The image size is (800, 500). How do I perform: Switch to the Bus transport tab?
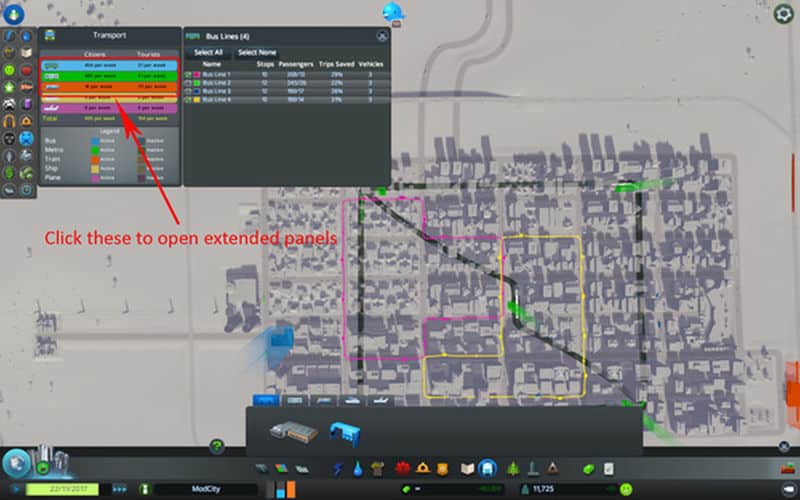pos(265,400)
